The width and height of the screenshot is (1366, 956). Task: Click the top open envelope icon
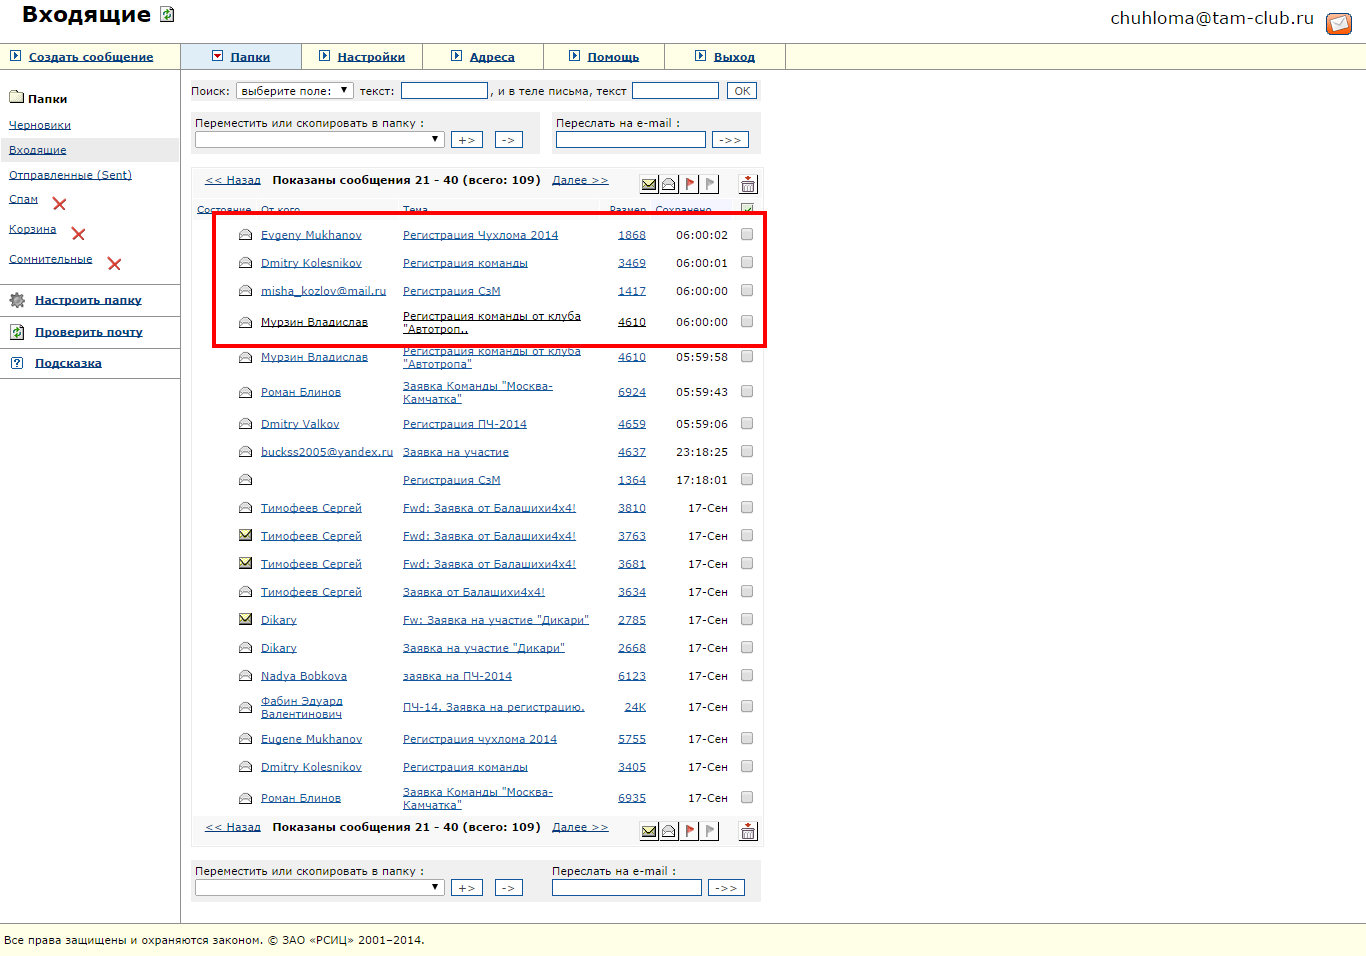pos(669,184)
